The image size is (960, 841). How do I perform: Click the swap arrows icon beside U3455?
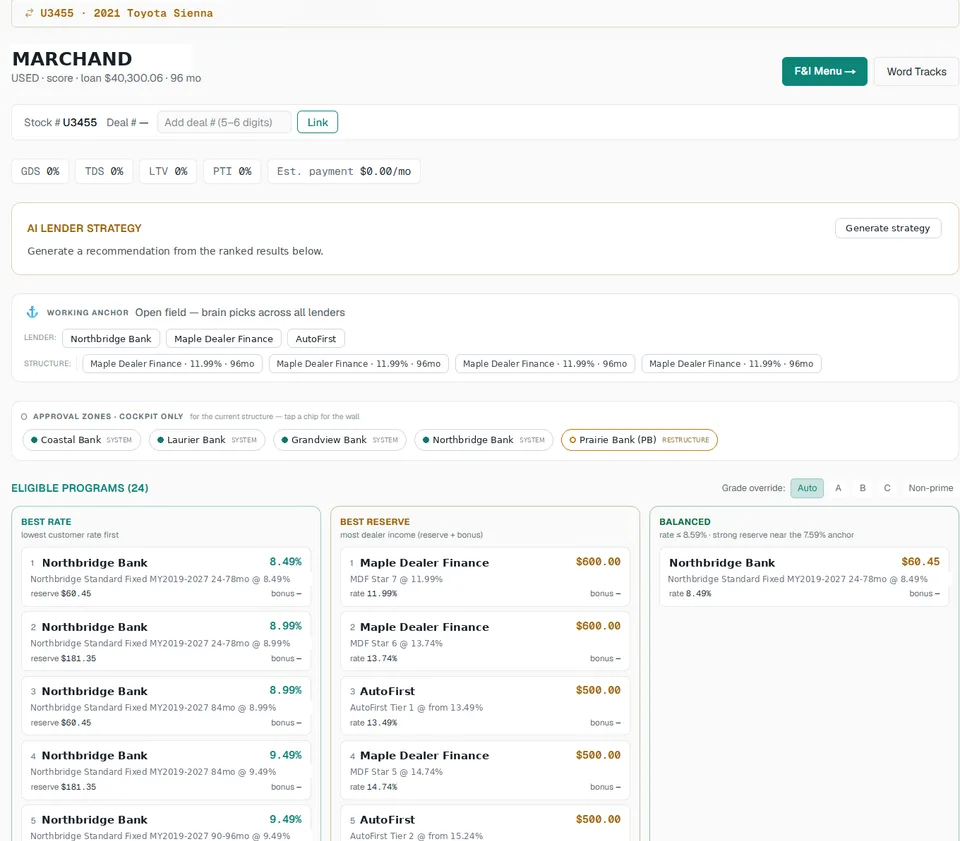[x=29, y=13]
